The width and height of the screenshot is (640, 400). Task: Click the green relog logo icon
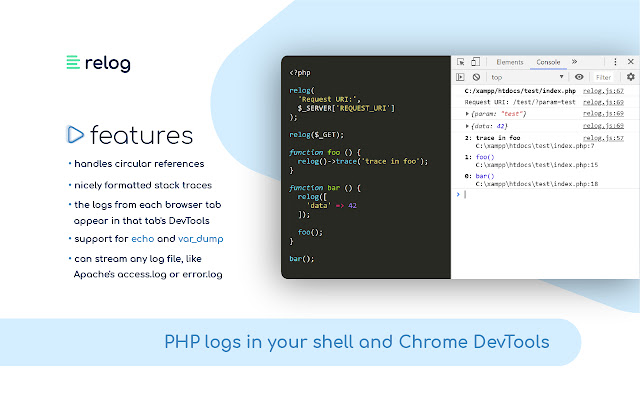pyautogui.click(x=73, y=62)
